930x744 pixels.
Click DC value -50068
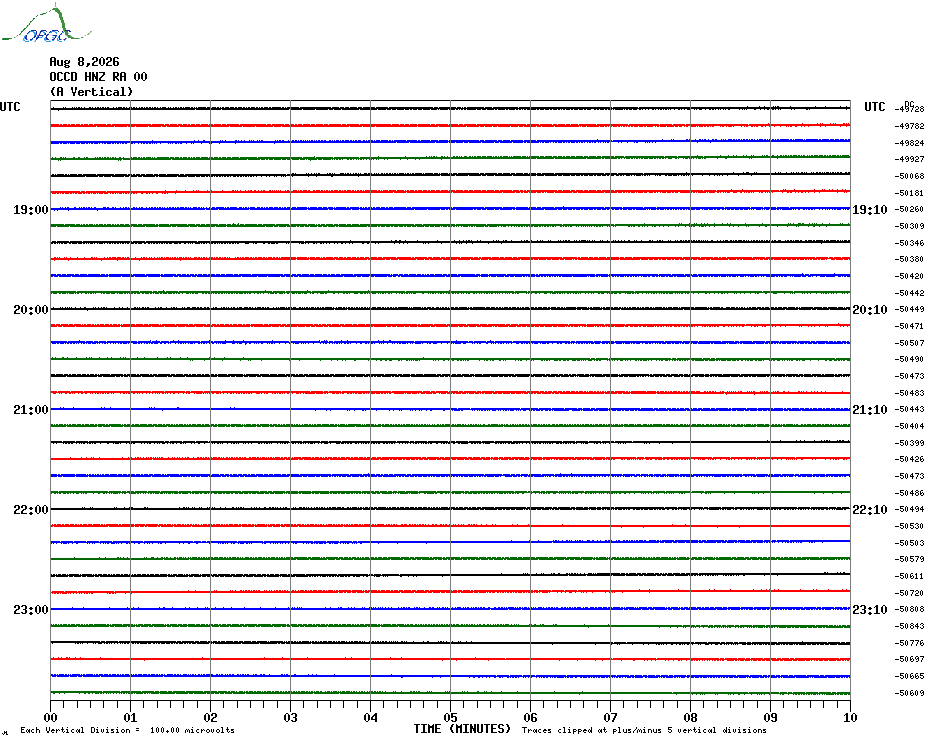pyautogui.click(x=909, y=176)
